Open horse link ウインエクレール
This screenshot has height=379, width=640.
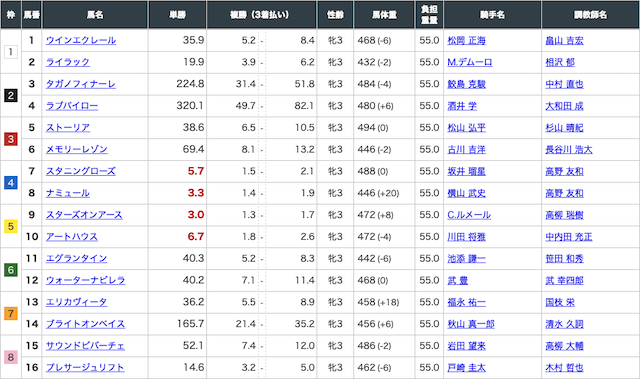pos(81,40)
